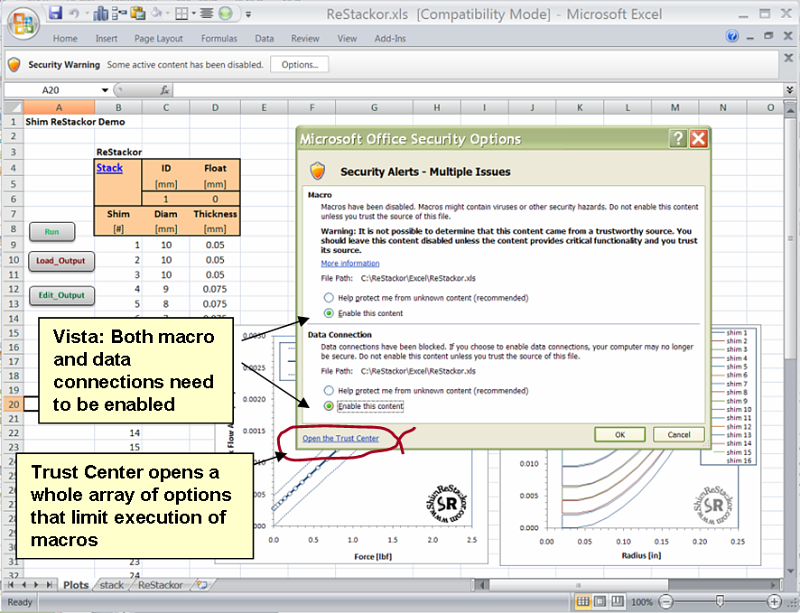The width and height of the screenshot is (800, 613).
Task: Open the Undo history dropdown arrow
Action: 85,14
